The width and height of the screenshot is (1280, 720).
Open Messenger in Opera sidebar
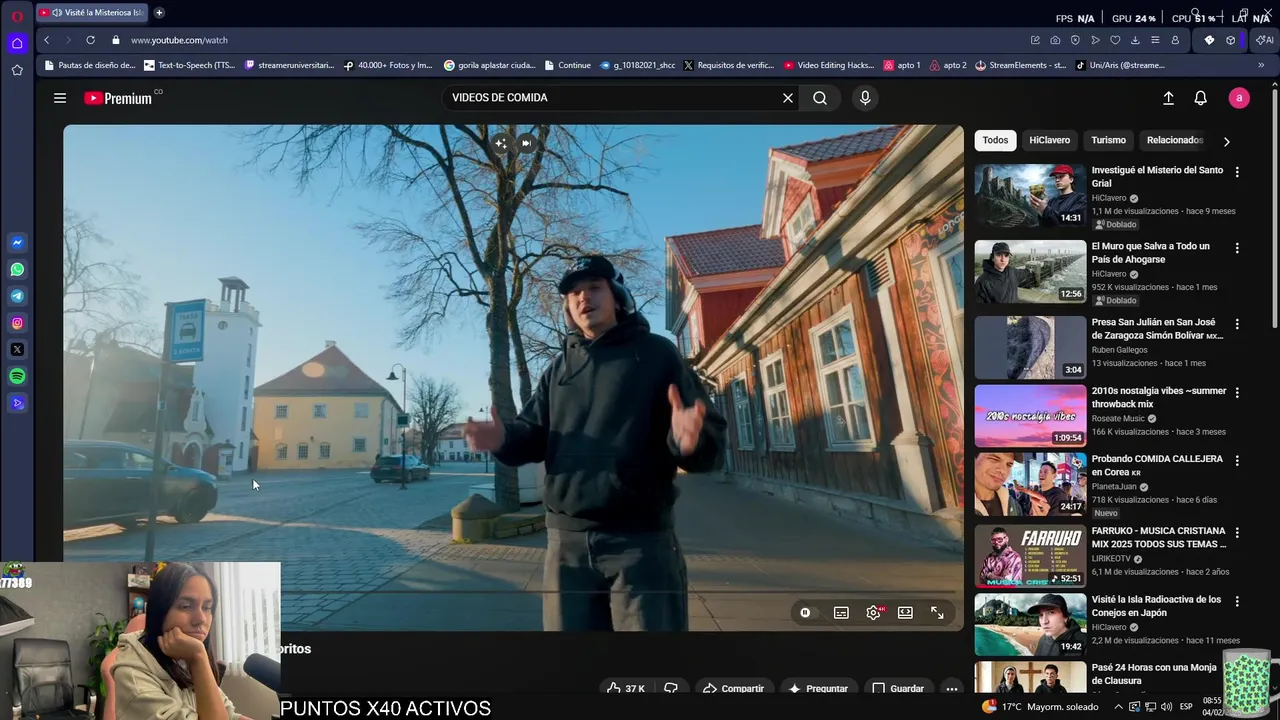coord(17,243)
